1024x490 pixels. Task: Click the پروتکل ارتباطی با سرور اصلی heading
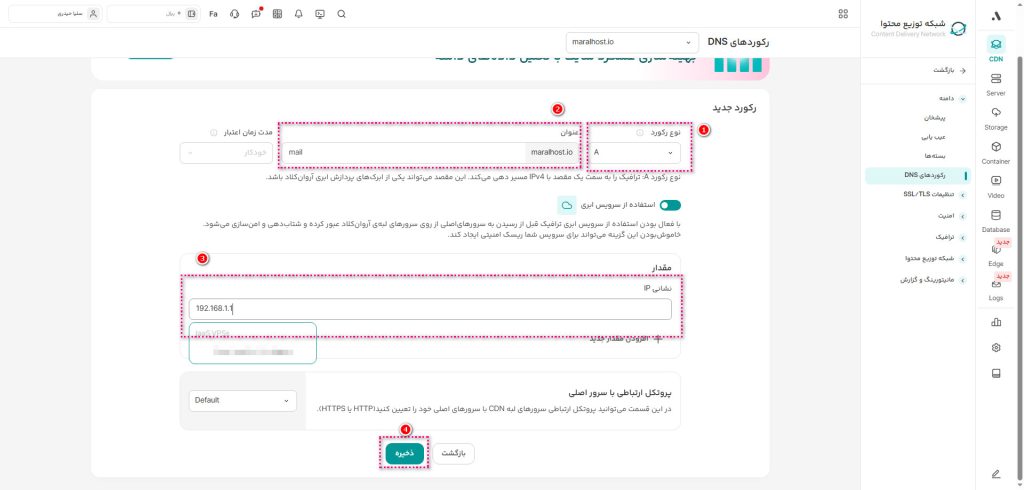[620, 394]
